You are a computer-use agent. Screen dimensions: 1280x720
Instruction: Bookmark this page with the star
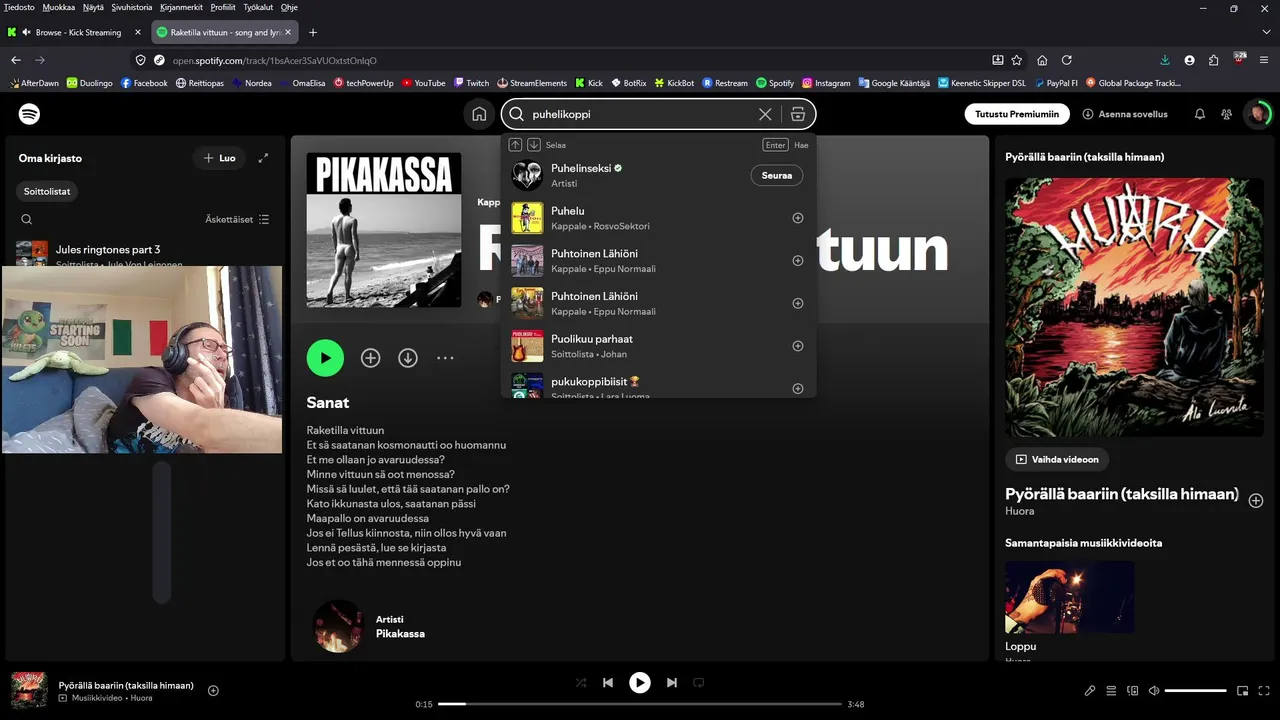pos(1017,60)
